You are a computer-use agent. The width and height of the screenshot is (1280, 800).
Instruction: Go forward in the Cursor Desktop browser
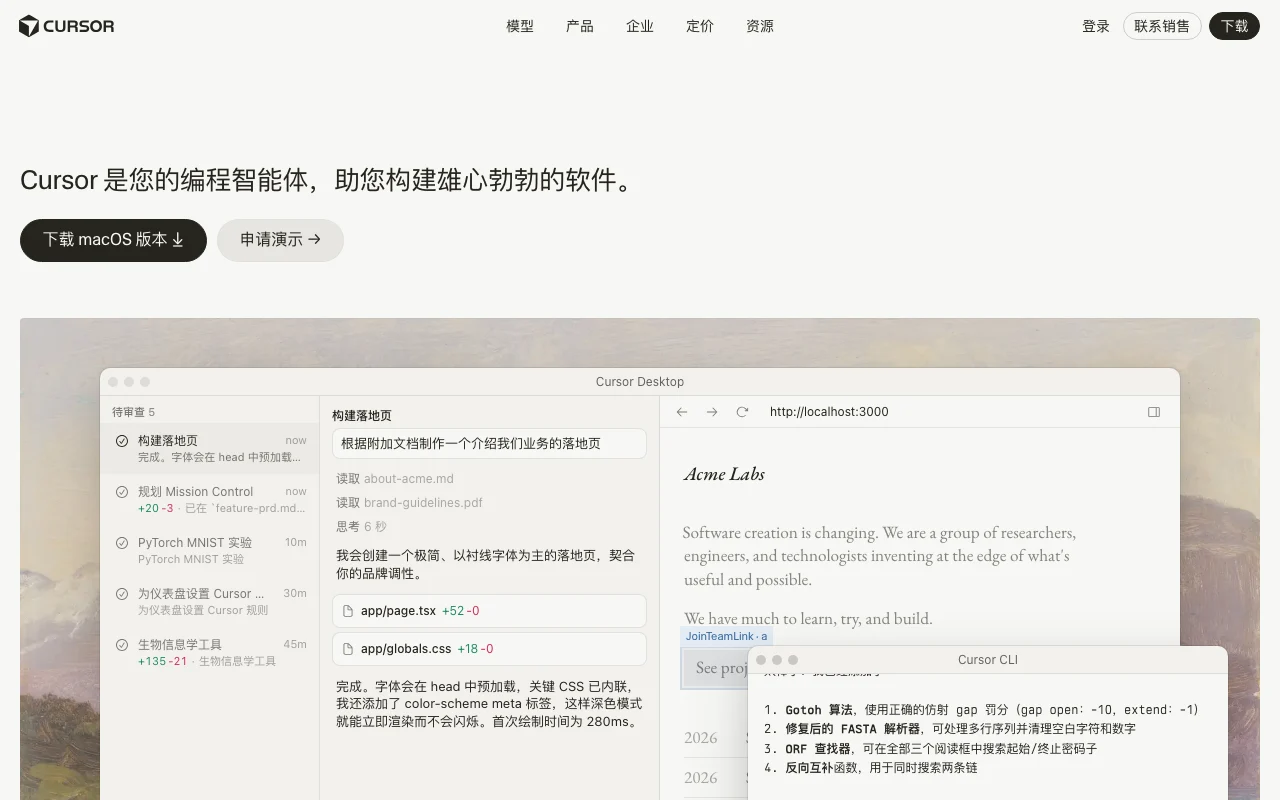(x=712, y=412)
